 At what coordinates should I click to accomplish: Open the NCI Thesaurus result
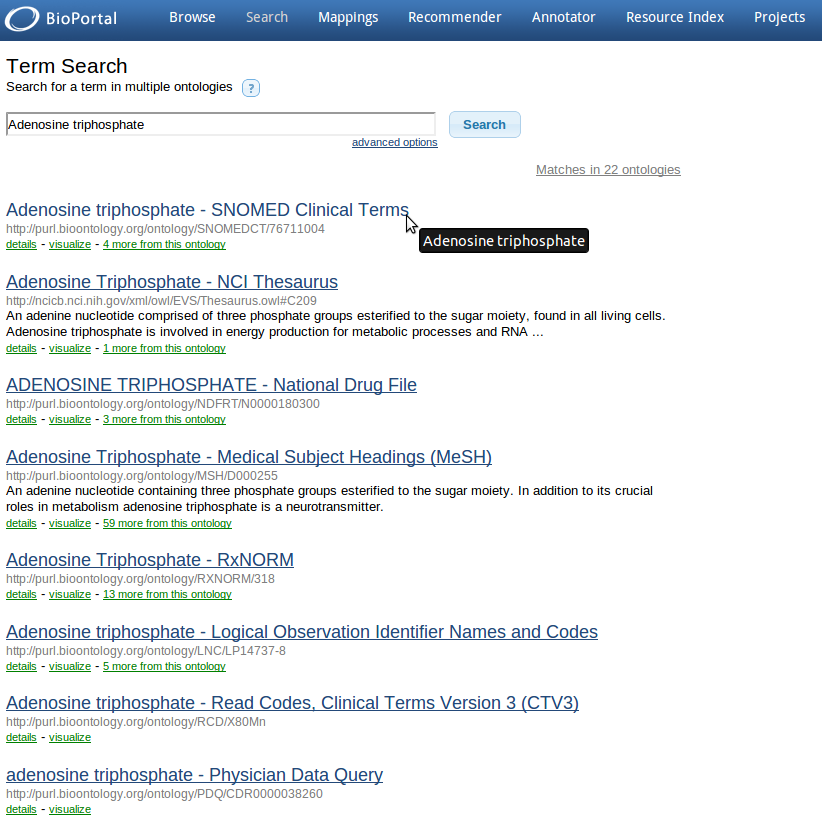pyautogui.click(x=172, y=282)
